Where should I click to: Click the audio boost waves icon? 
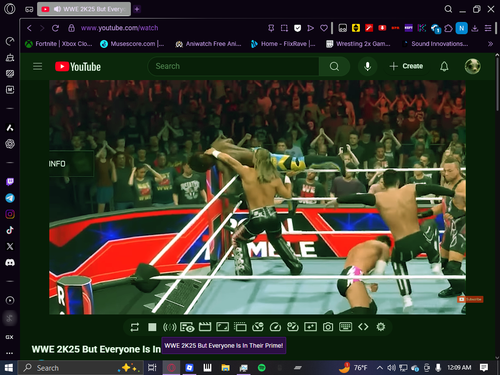pos(169,327)
